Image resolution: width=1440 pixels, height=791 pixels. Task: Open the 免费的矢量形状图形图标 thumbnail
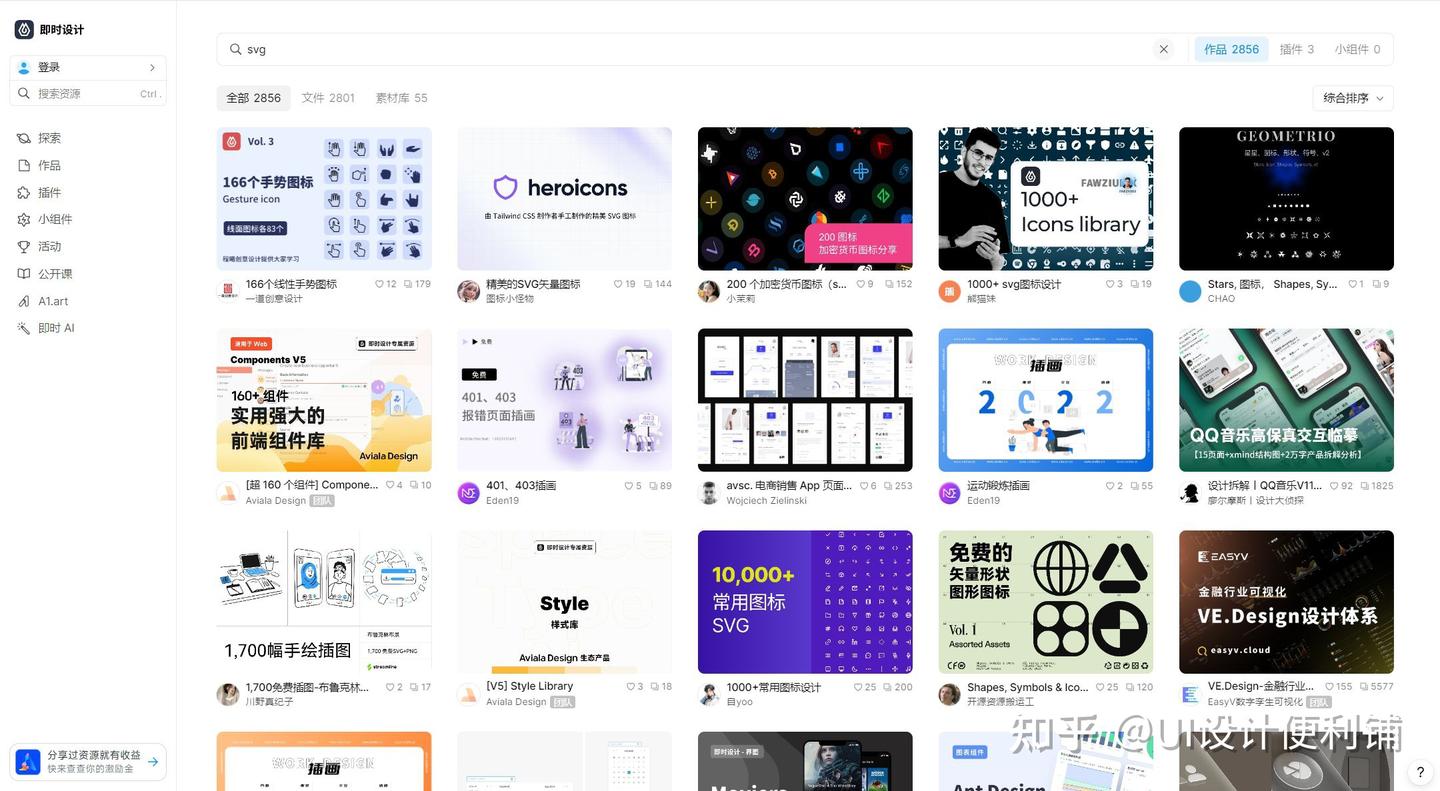click(x=1046, y=602)
